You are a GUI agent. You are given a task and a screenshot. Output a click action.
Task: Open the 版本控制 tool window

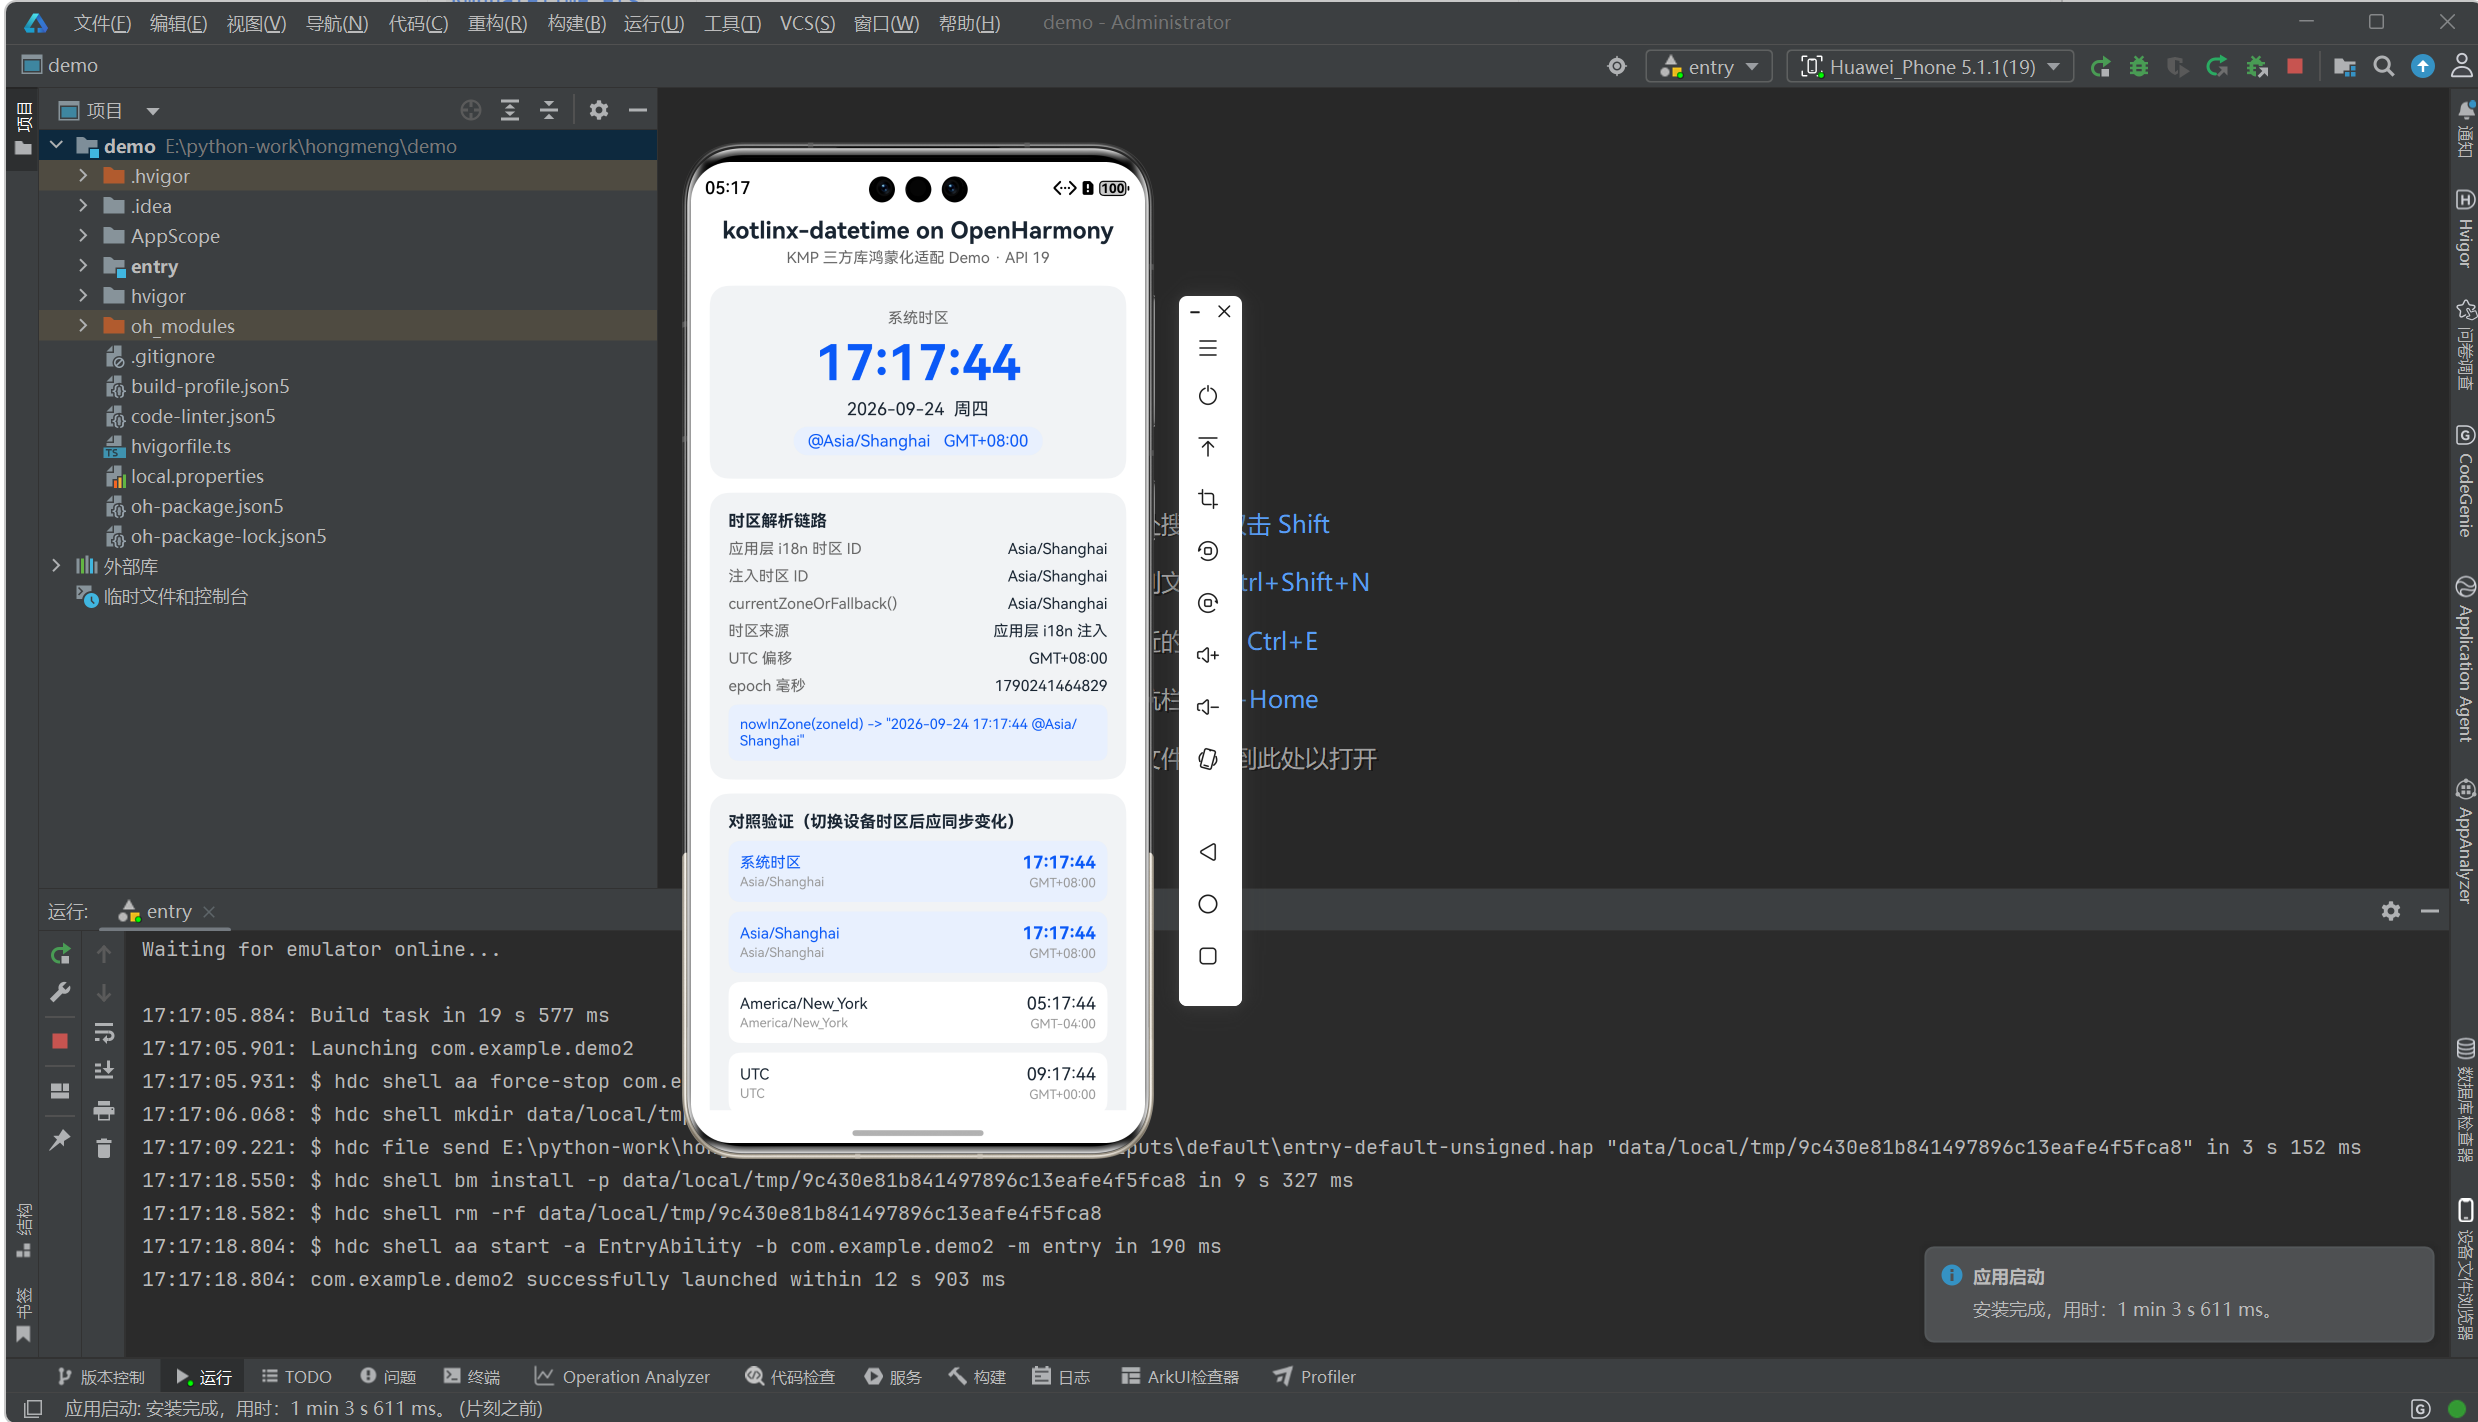pos(101,1377)
